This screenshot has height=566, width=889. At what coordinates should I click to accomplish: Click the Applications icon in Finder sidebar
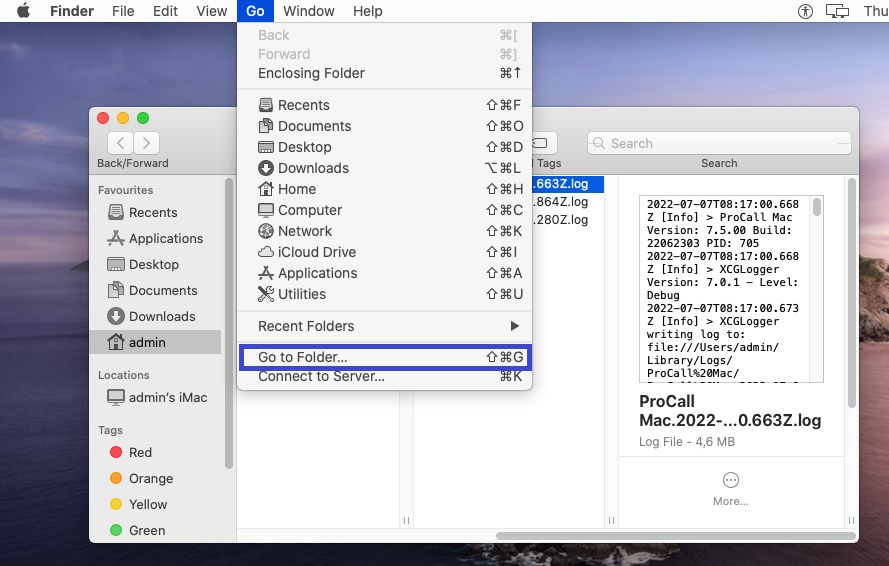[115, 238]
